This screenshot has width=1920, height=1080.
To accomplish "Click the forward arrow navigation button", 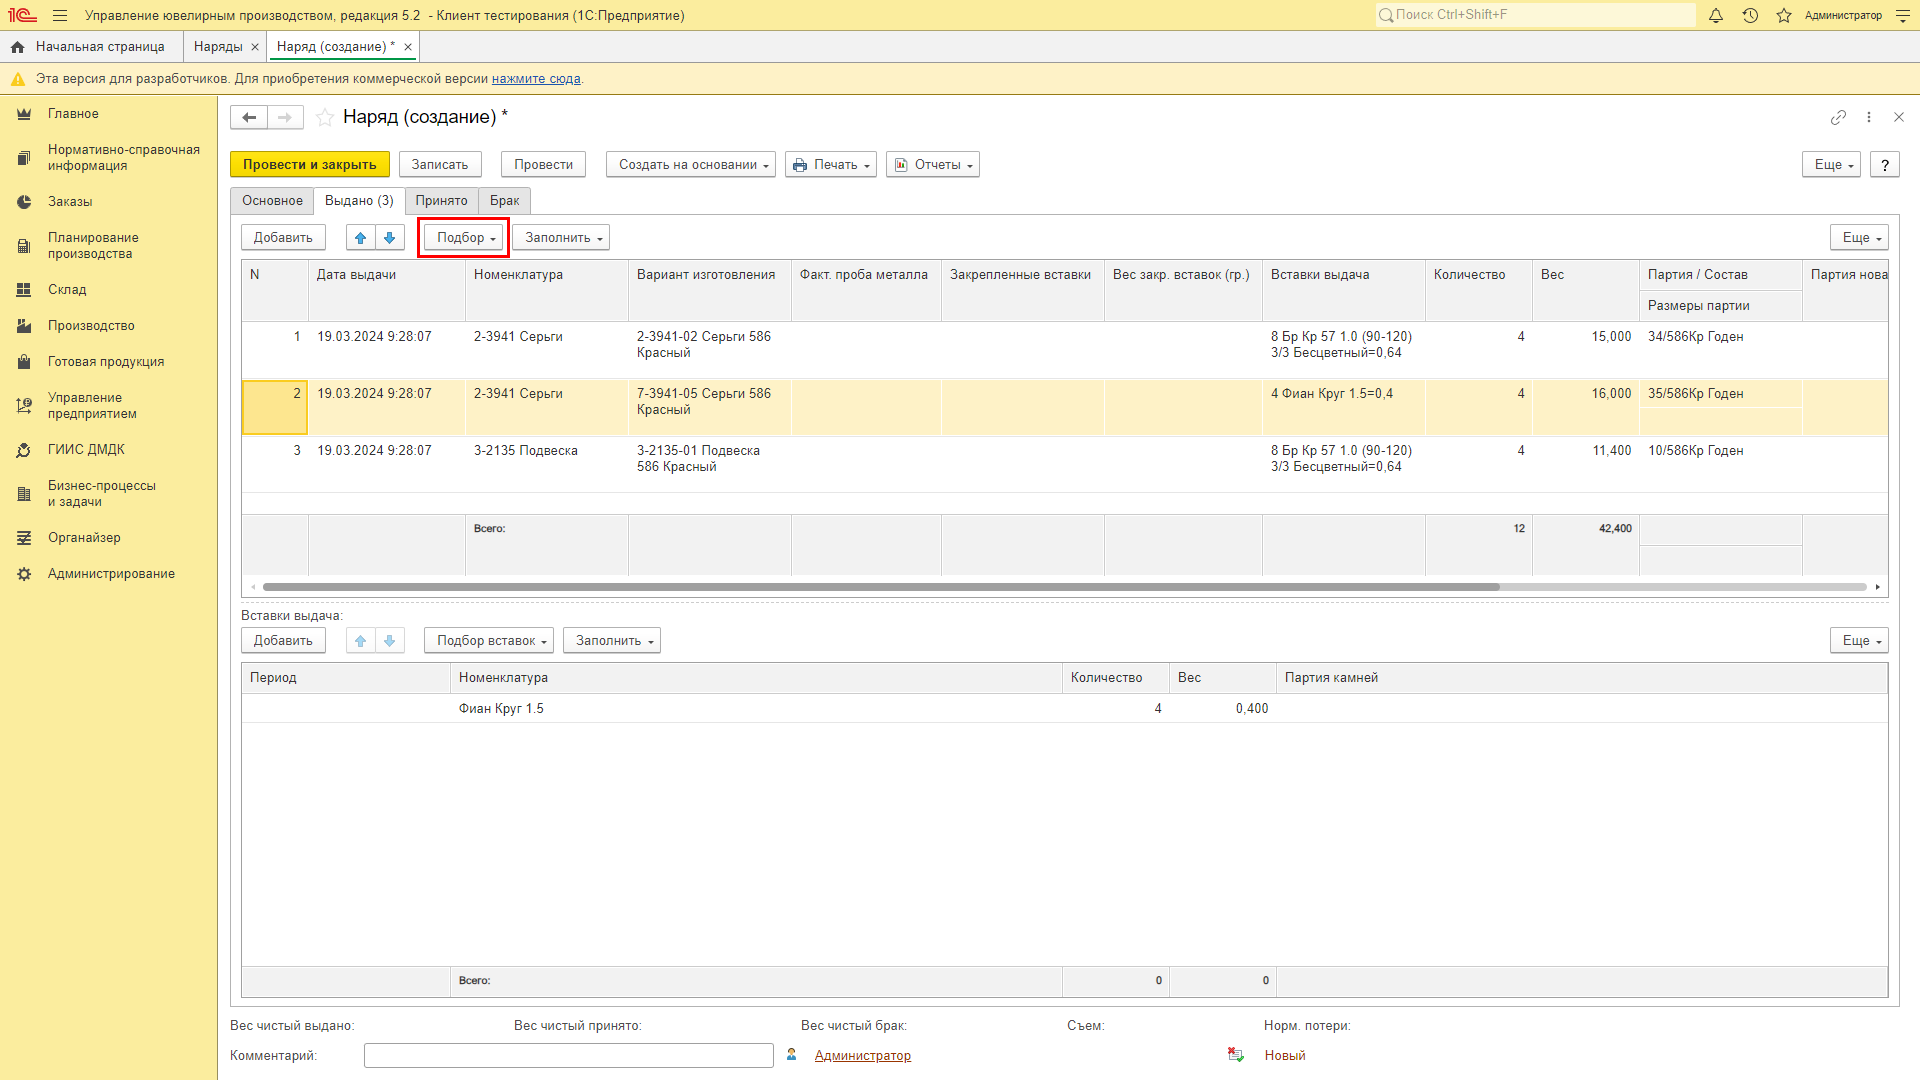I will pyautogui.click(x=285, y=118).
